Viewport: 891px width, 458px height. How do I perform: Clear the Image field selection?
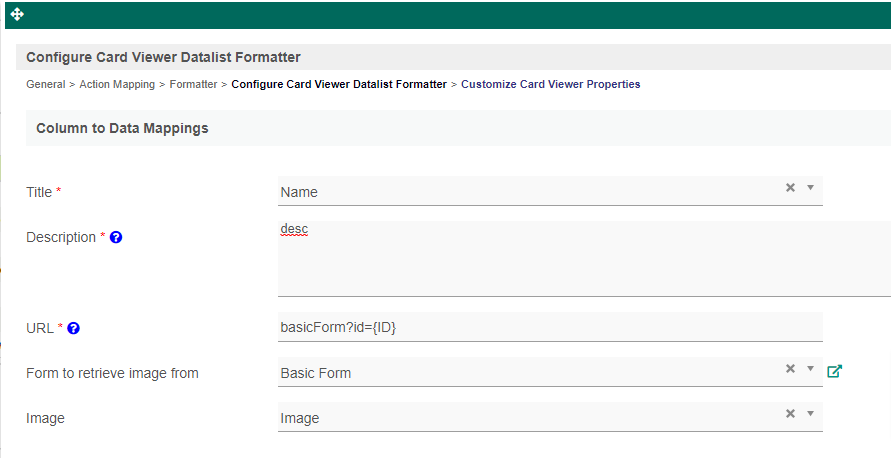coord(790,414)
